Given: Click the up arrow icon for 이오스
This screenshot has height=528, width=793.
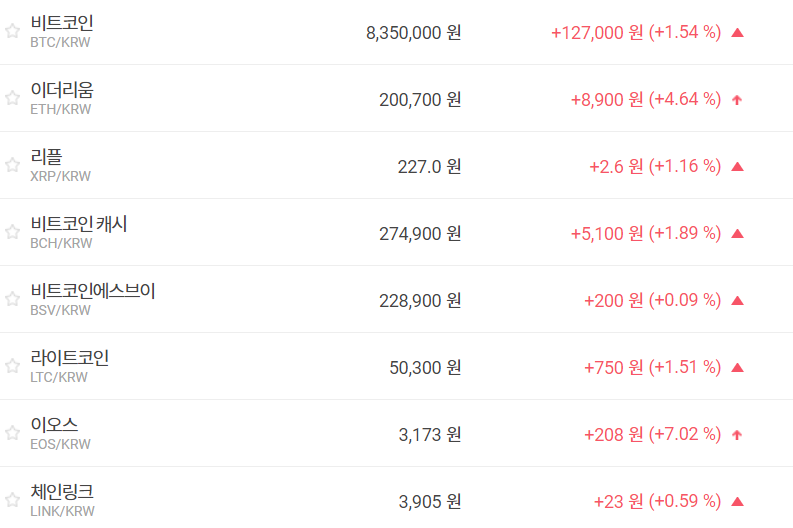Looking at the screenshot, I should [x=738, y=434].
